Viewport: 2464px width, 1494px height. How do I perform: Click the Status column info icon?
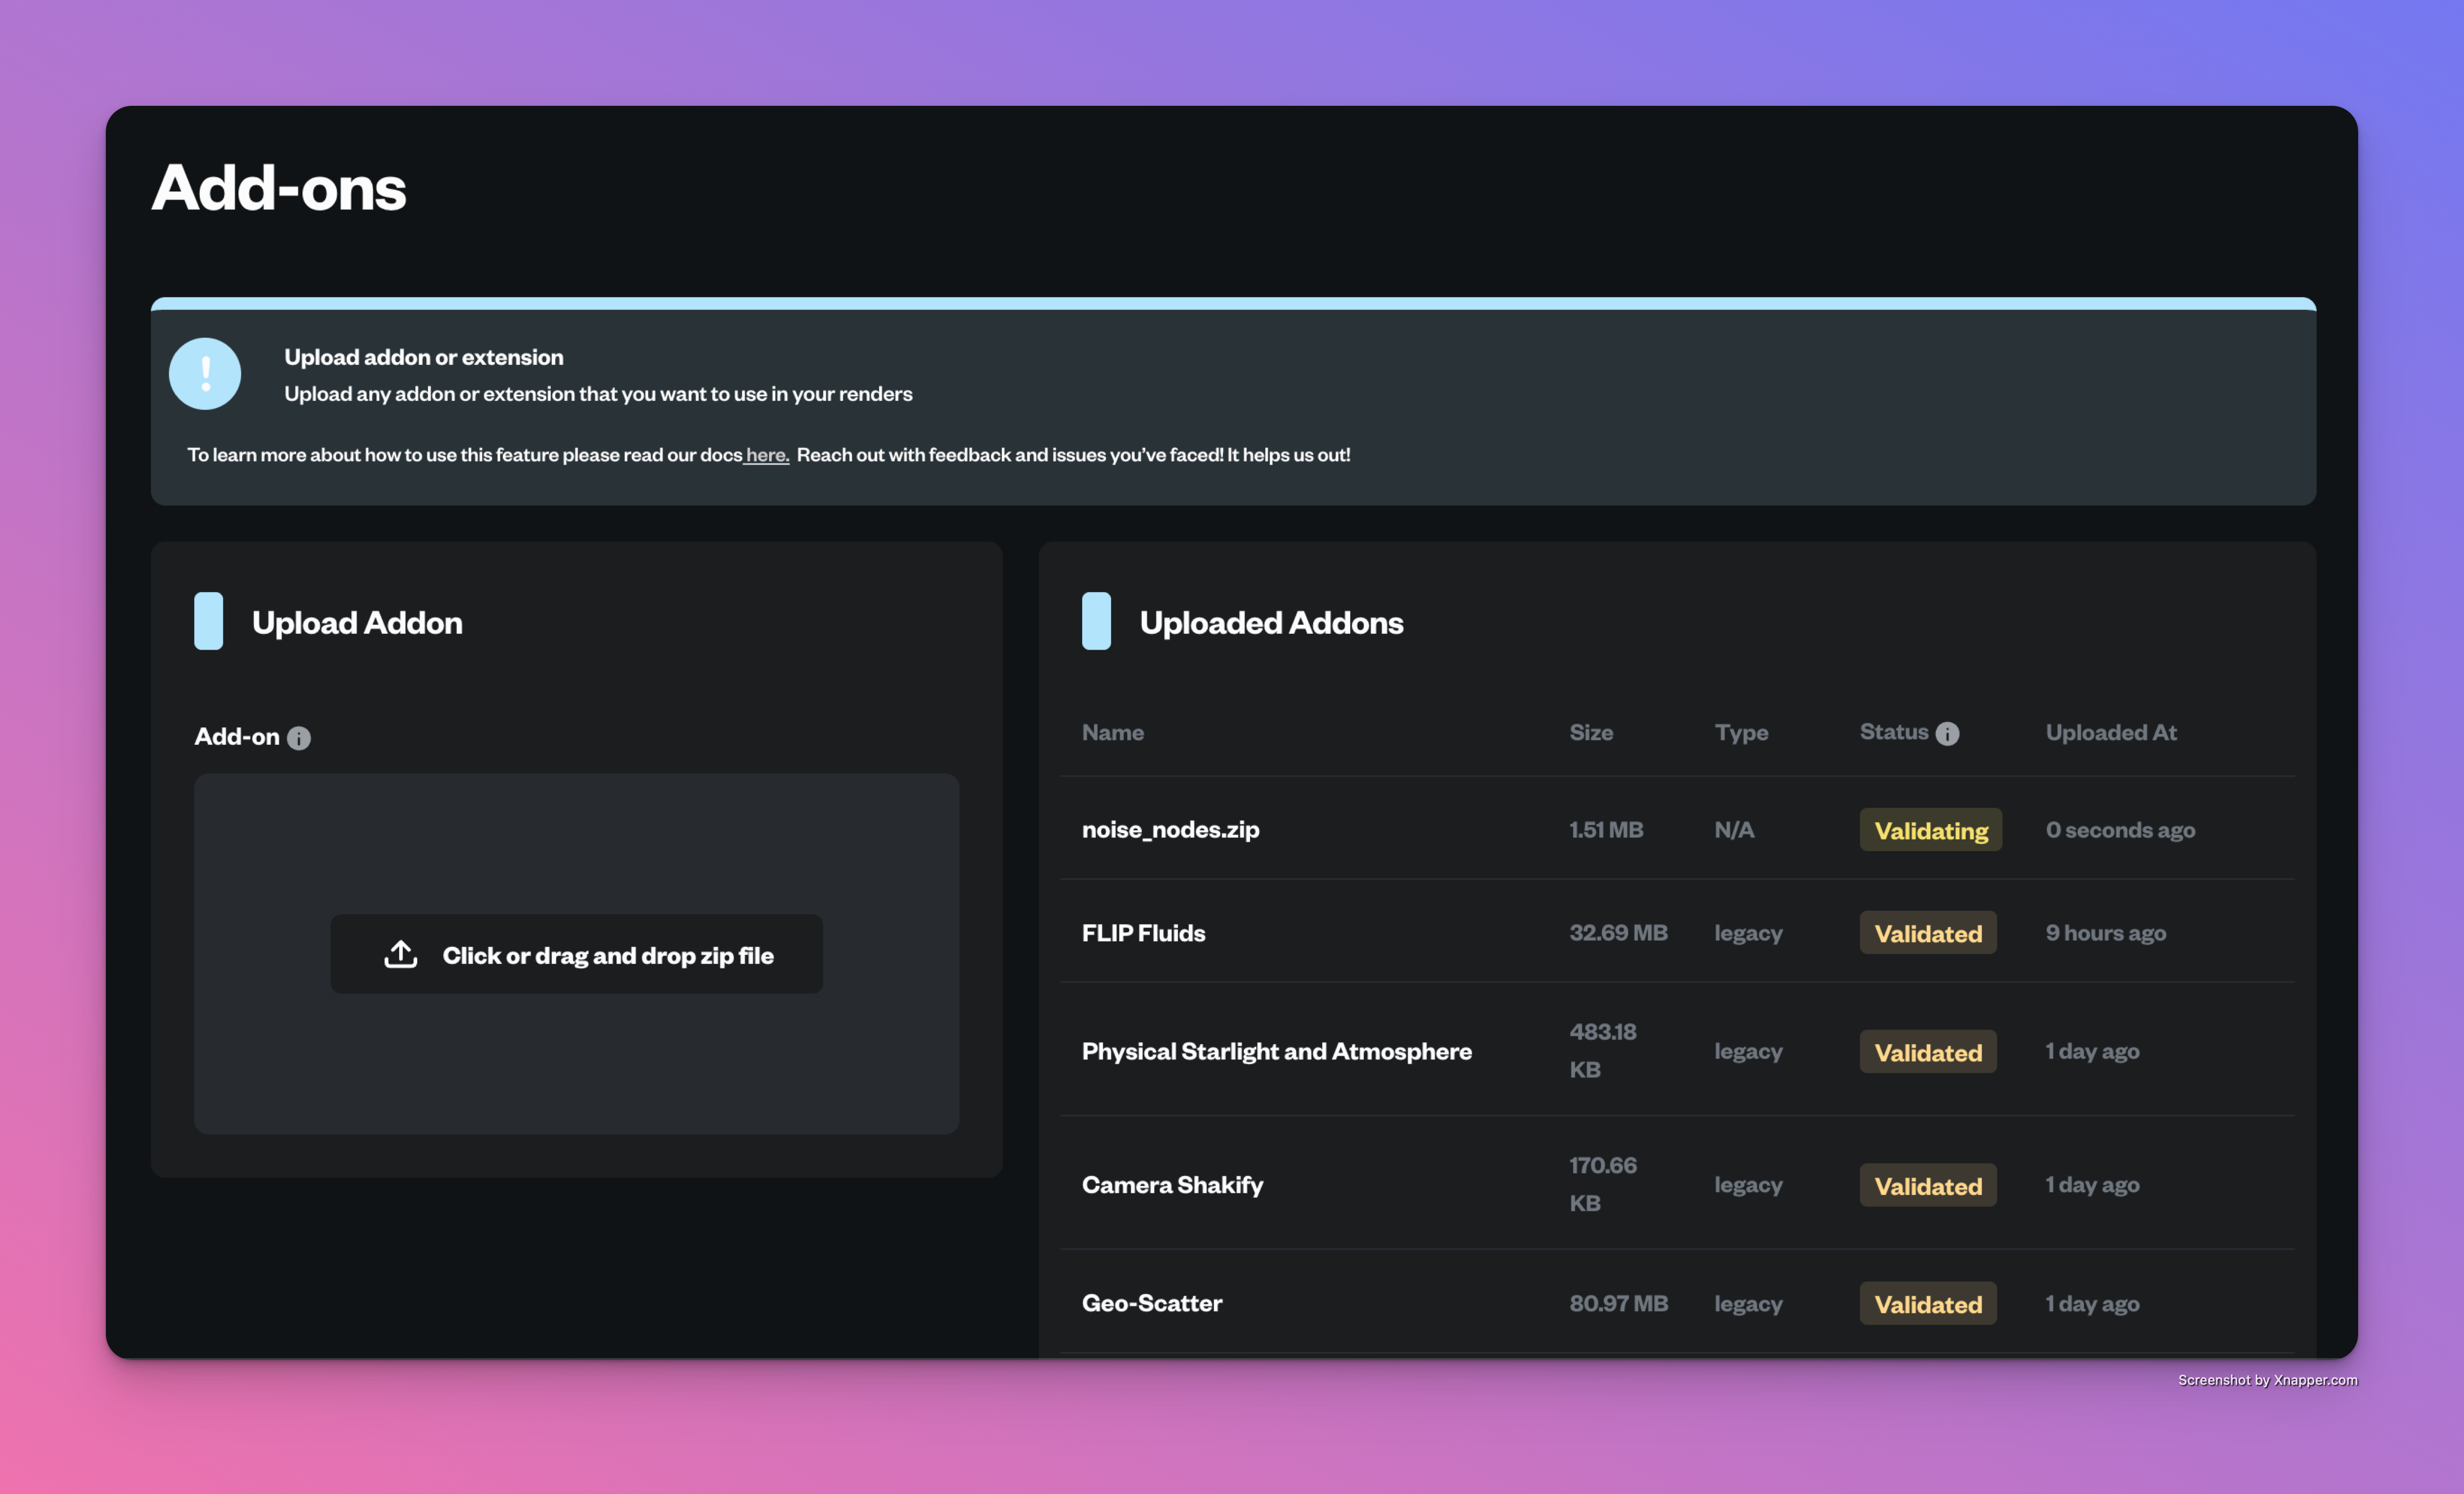1947,733
